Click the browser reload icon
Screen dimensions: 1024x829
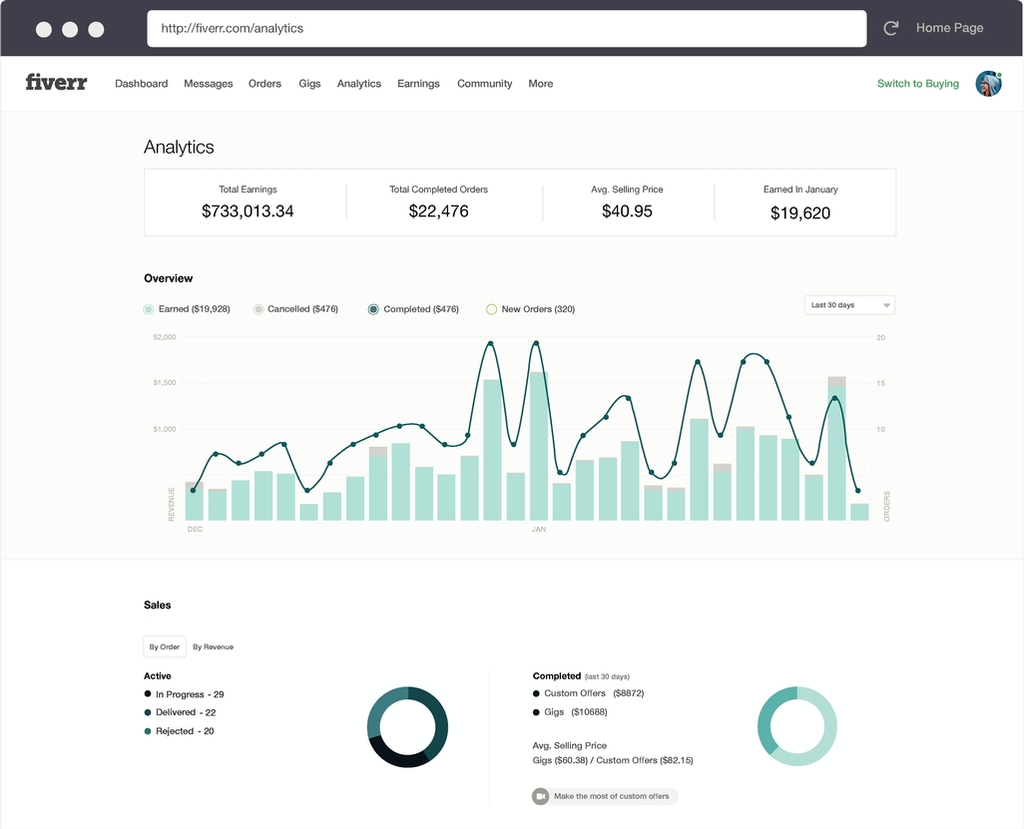[890, 29]
